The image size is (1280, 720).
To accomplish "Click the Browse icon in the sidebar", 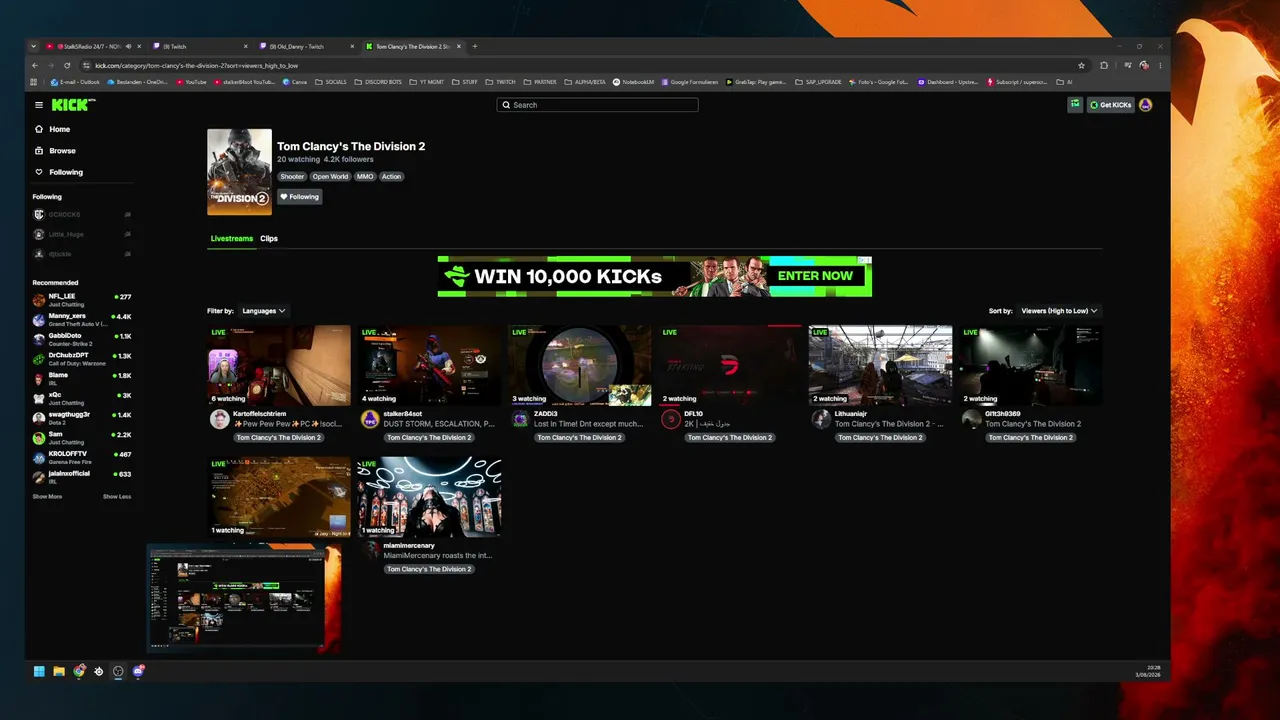I will pos(39,151).
